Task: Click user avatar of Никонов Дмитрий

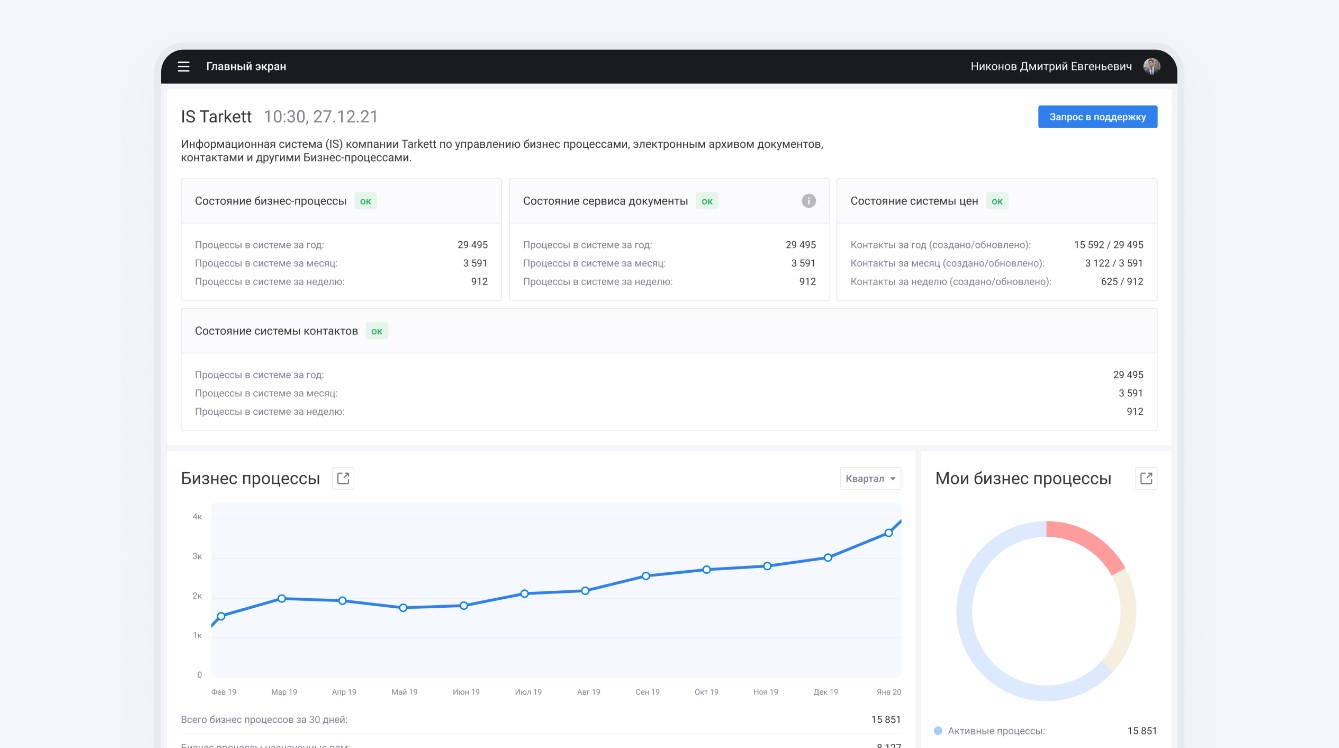Action: coord(1152,67)
